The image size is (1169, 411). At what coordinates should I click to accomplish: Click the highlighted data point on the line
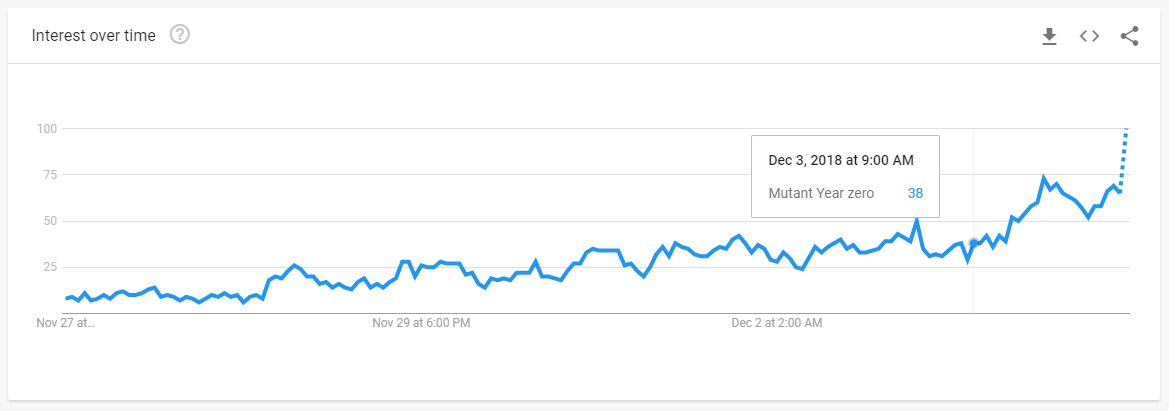[x=974, y=242]
